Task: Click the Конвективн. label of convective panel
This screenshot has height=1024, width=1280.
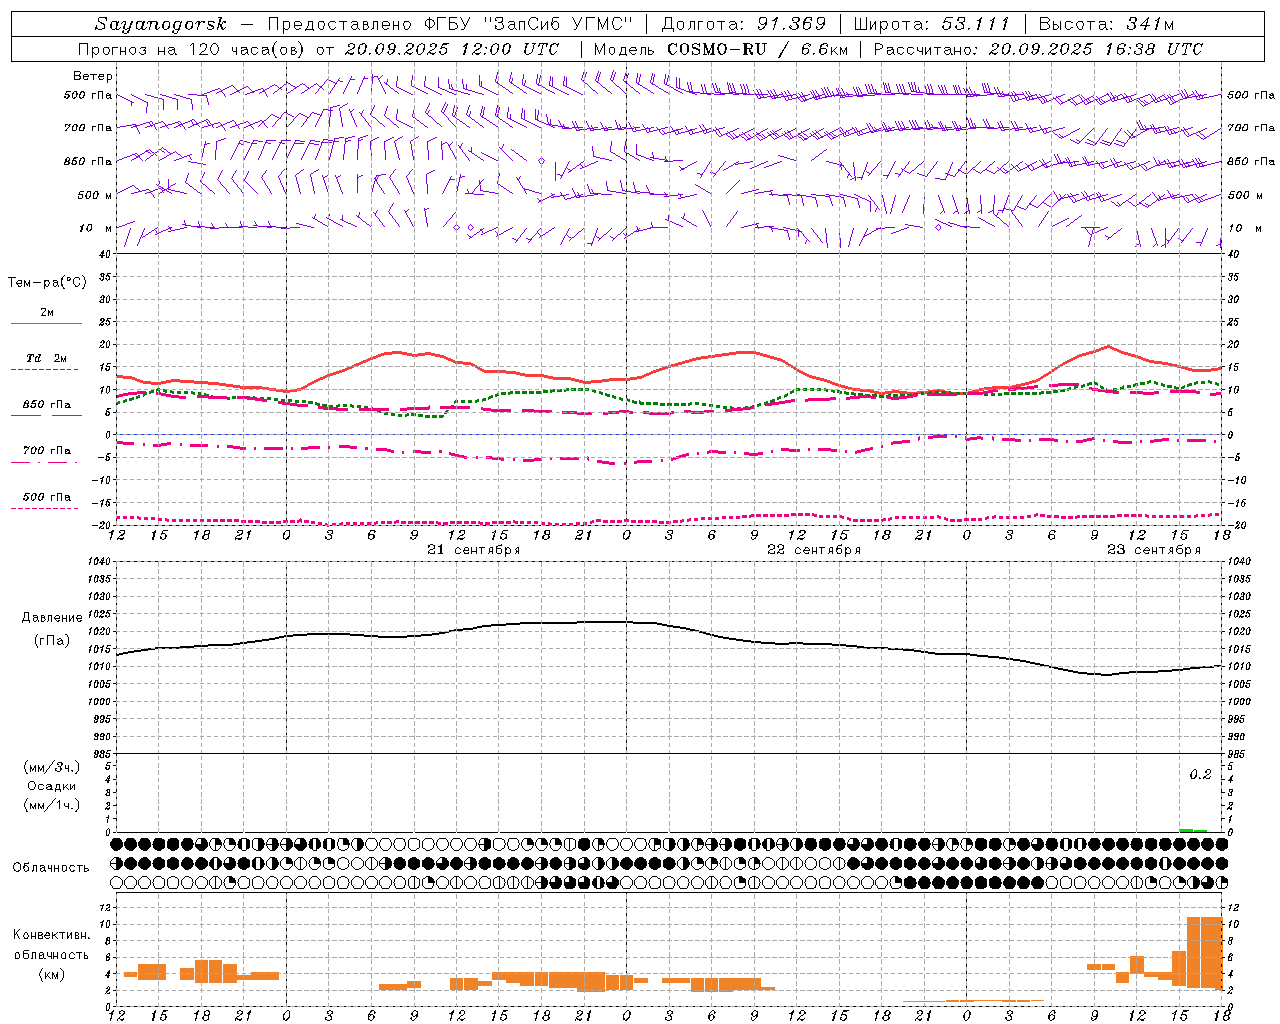Action: (52, 935)
